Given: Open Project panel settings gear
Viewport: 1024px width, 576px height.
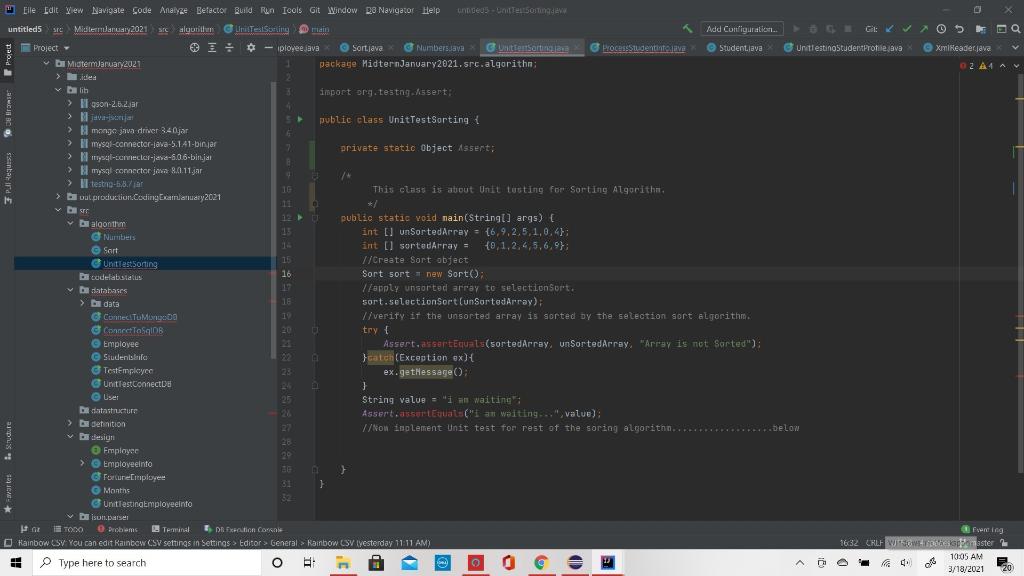Looking at the screenshot, I should [251, 47].
